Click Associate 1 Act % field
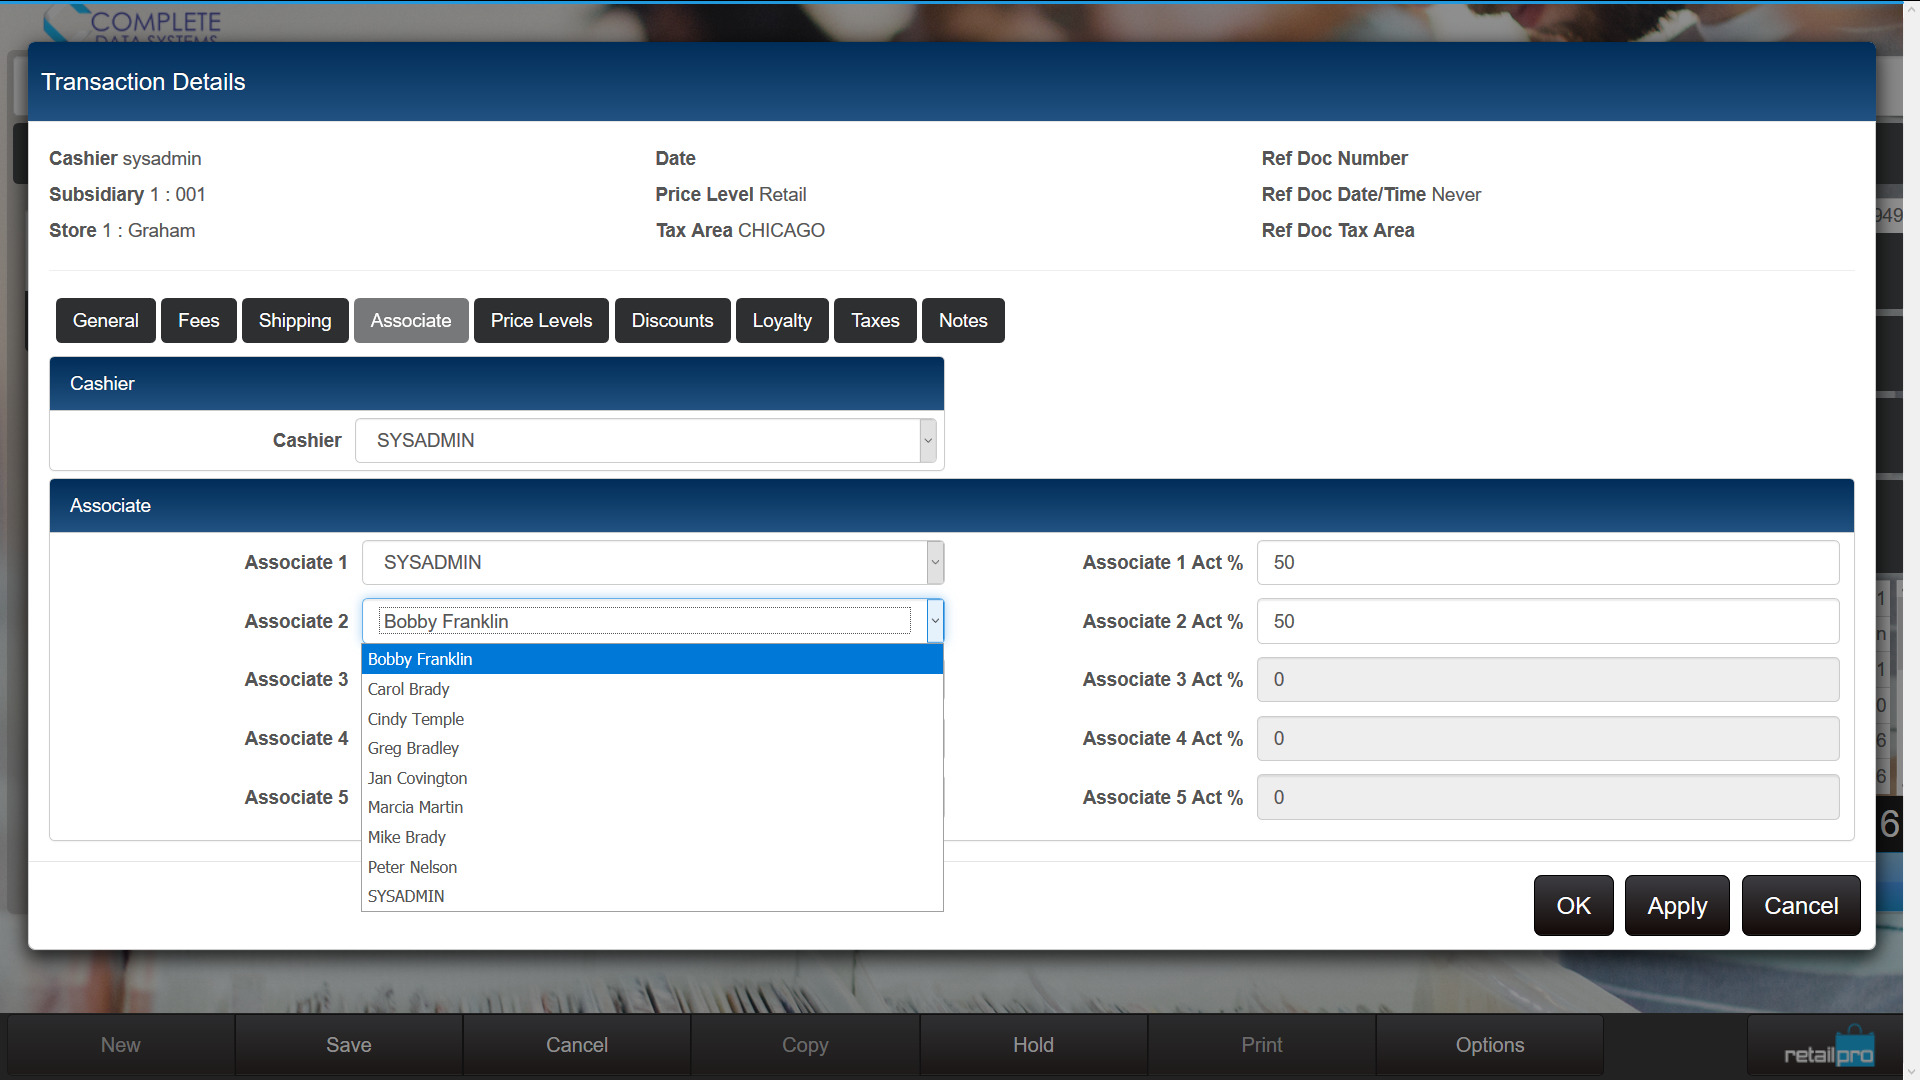 [x=1547, y=563]
